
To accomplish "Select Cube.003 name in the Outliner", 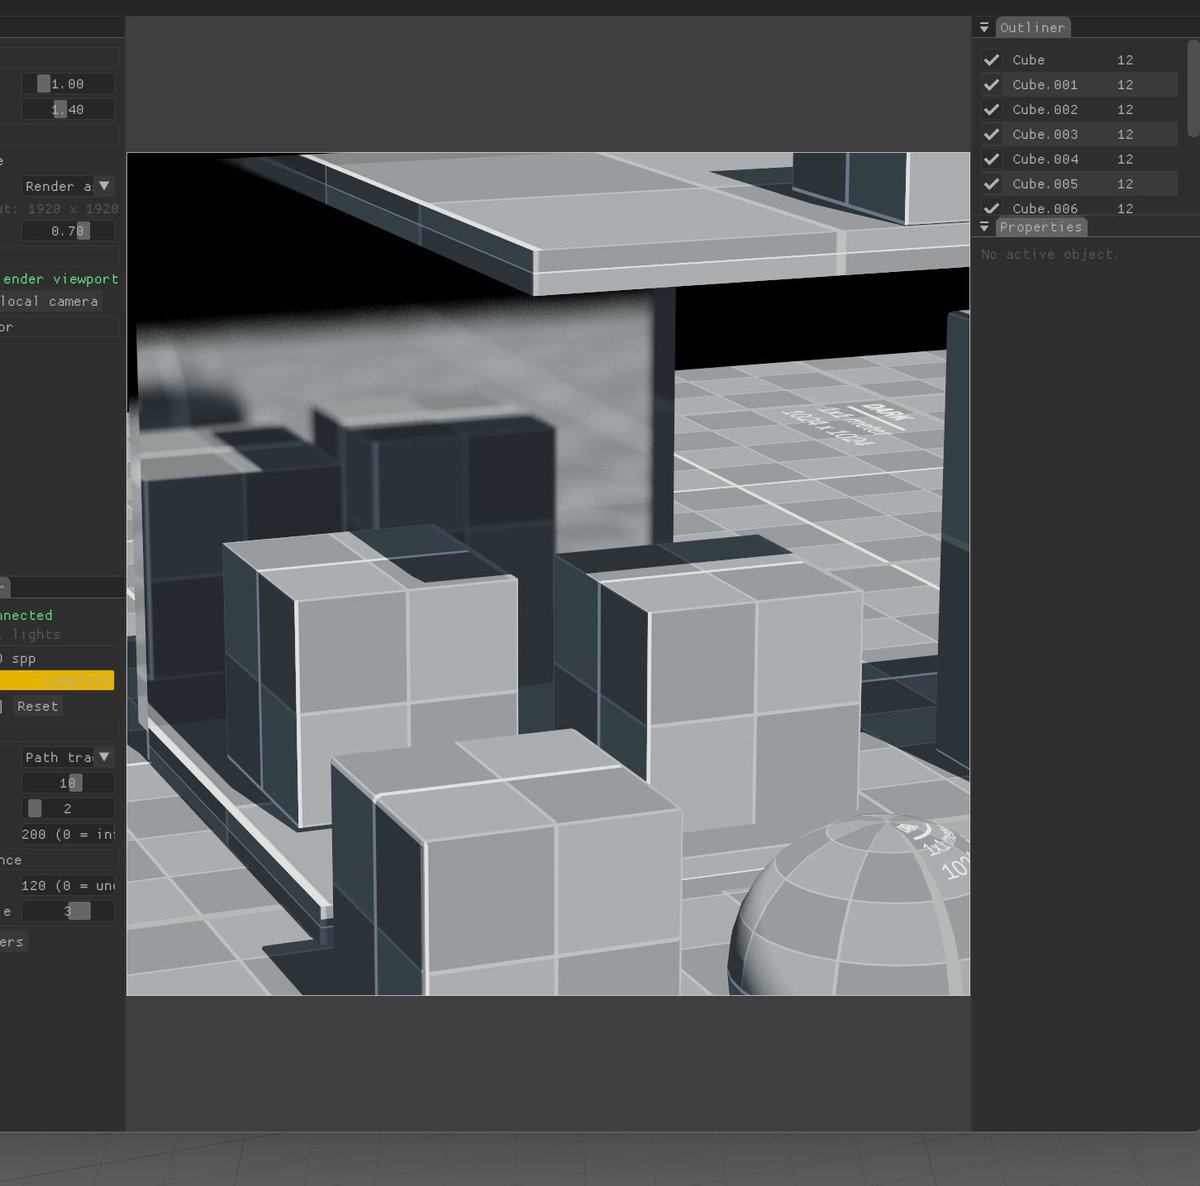I will (1045, 134).
